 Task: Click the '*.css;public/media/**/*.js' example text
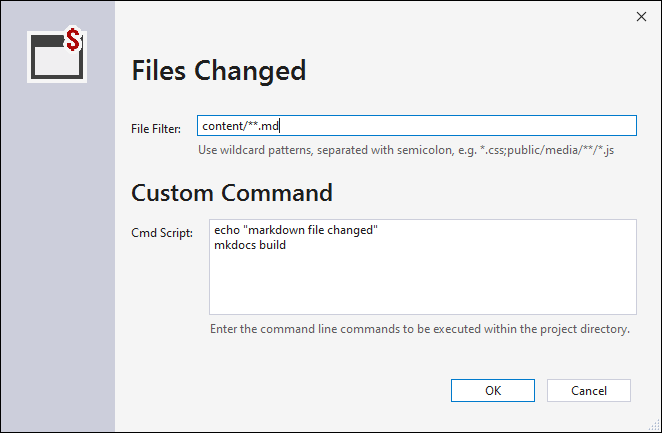coord(547,150)
